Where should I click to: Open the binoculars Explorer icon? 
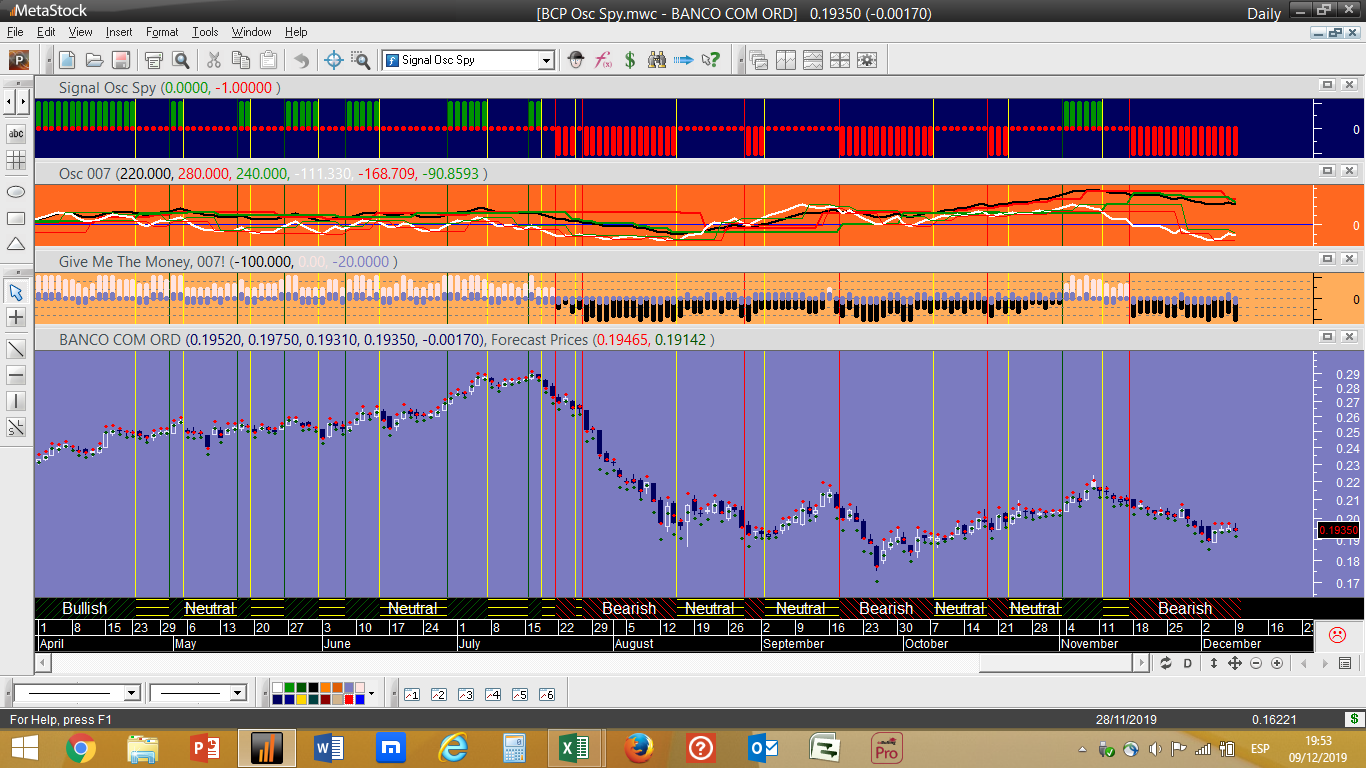point(657,60)
